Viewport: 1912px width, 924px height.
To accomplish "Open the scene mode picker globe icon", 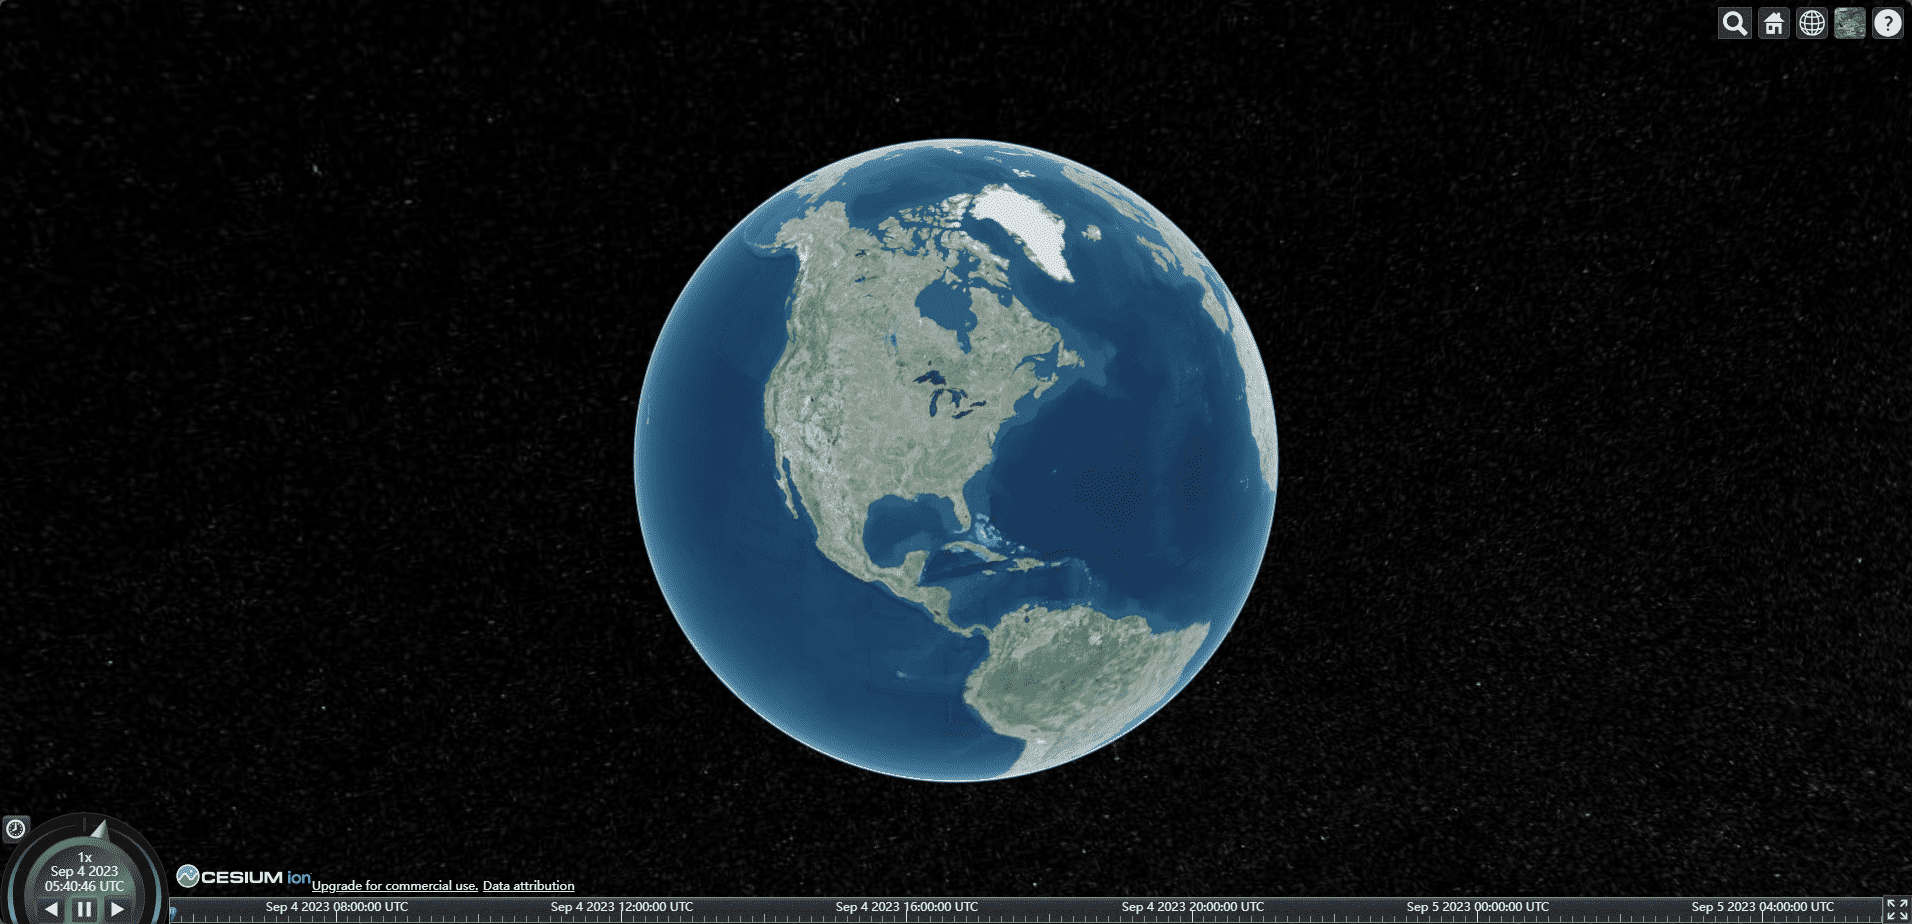I will point(1812,23).
